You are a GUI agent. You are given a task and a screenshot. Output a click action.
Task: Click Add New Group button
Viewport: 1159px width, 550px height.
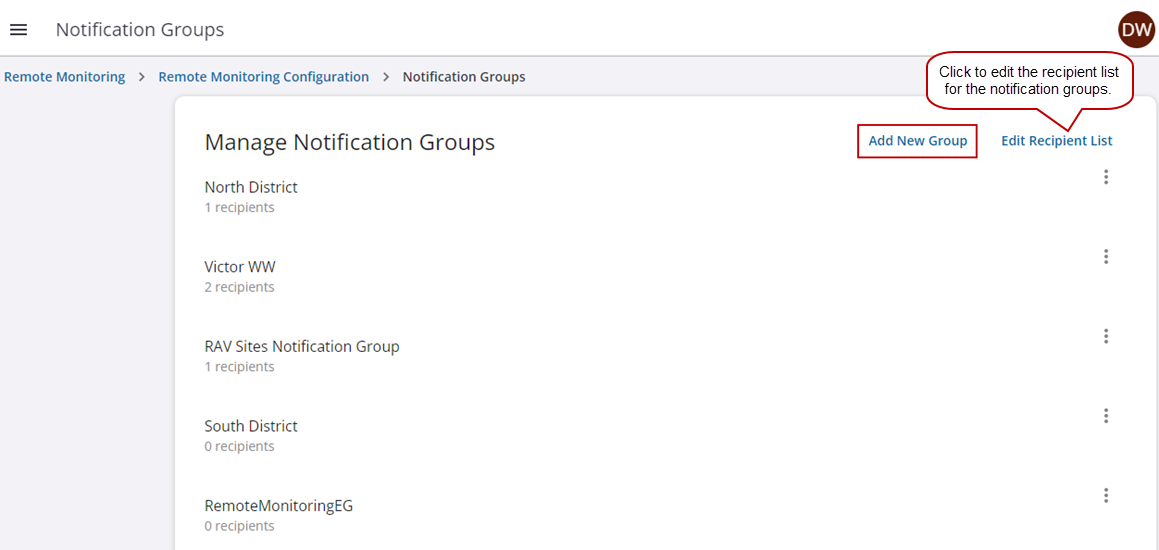pyautogui.click(x=917, y=141)
